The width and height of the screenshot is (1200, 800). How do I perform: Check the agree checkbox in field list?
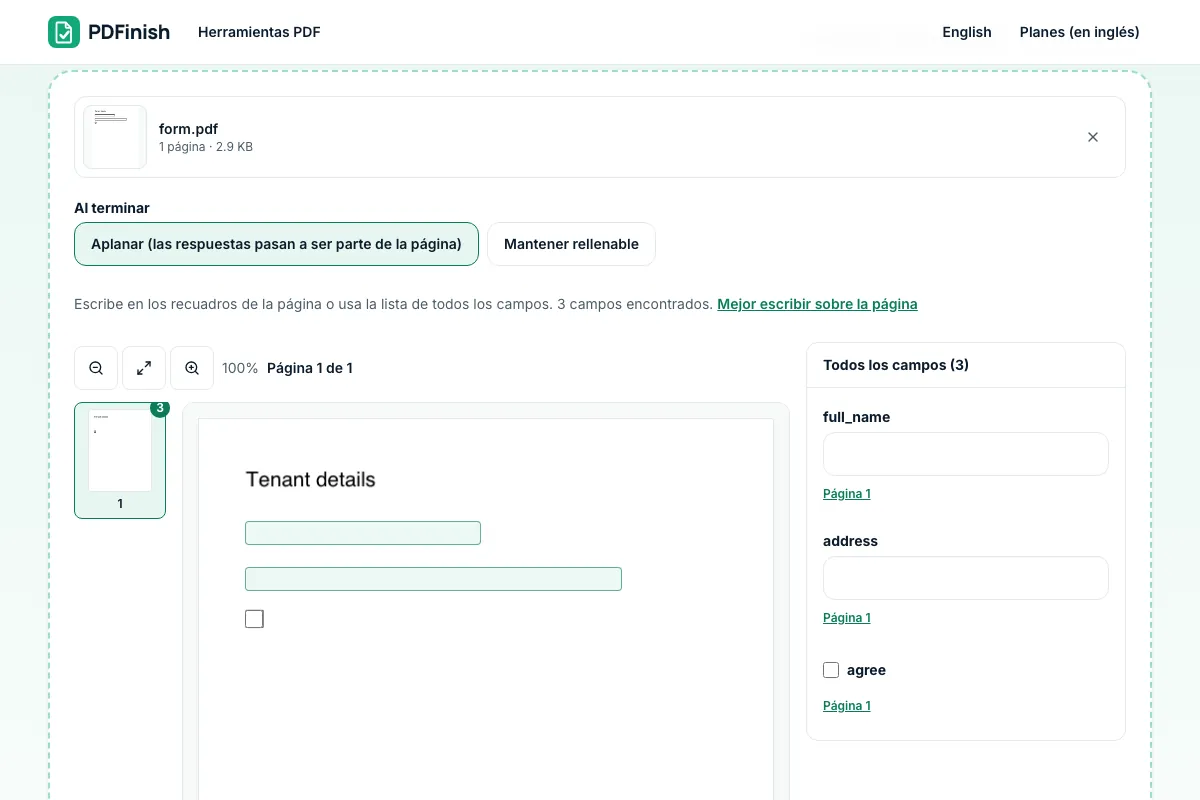(831, 670)
